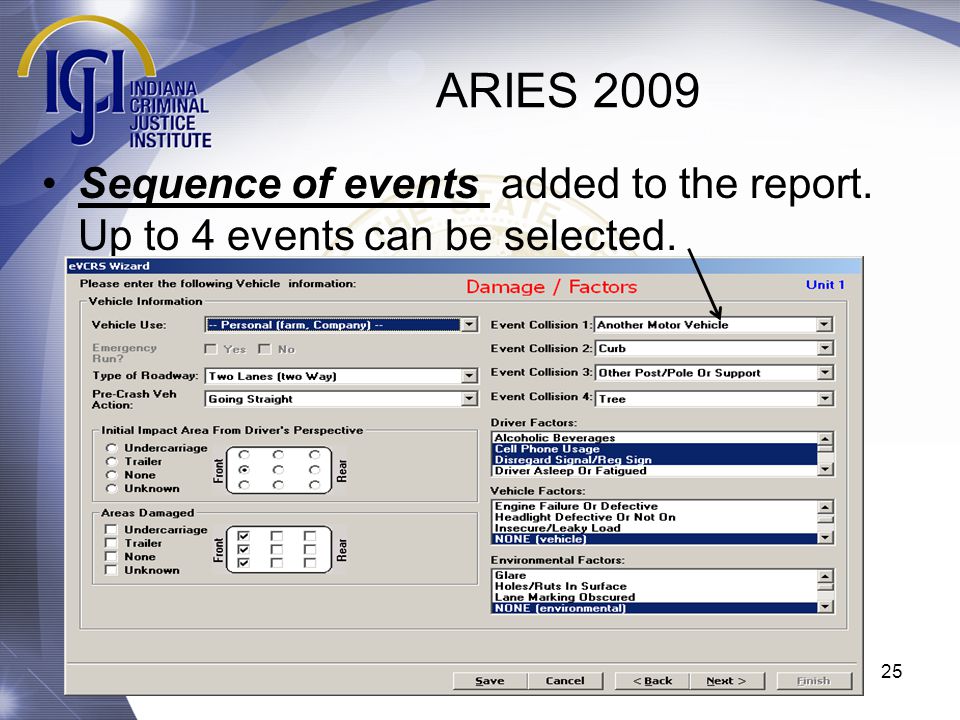Click Environmental Factors scroll up arrow
Image resolution: width=960 pixels, height=720 pixels.
825,577
